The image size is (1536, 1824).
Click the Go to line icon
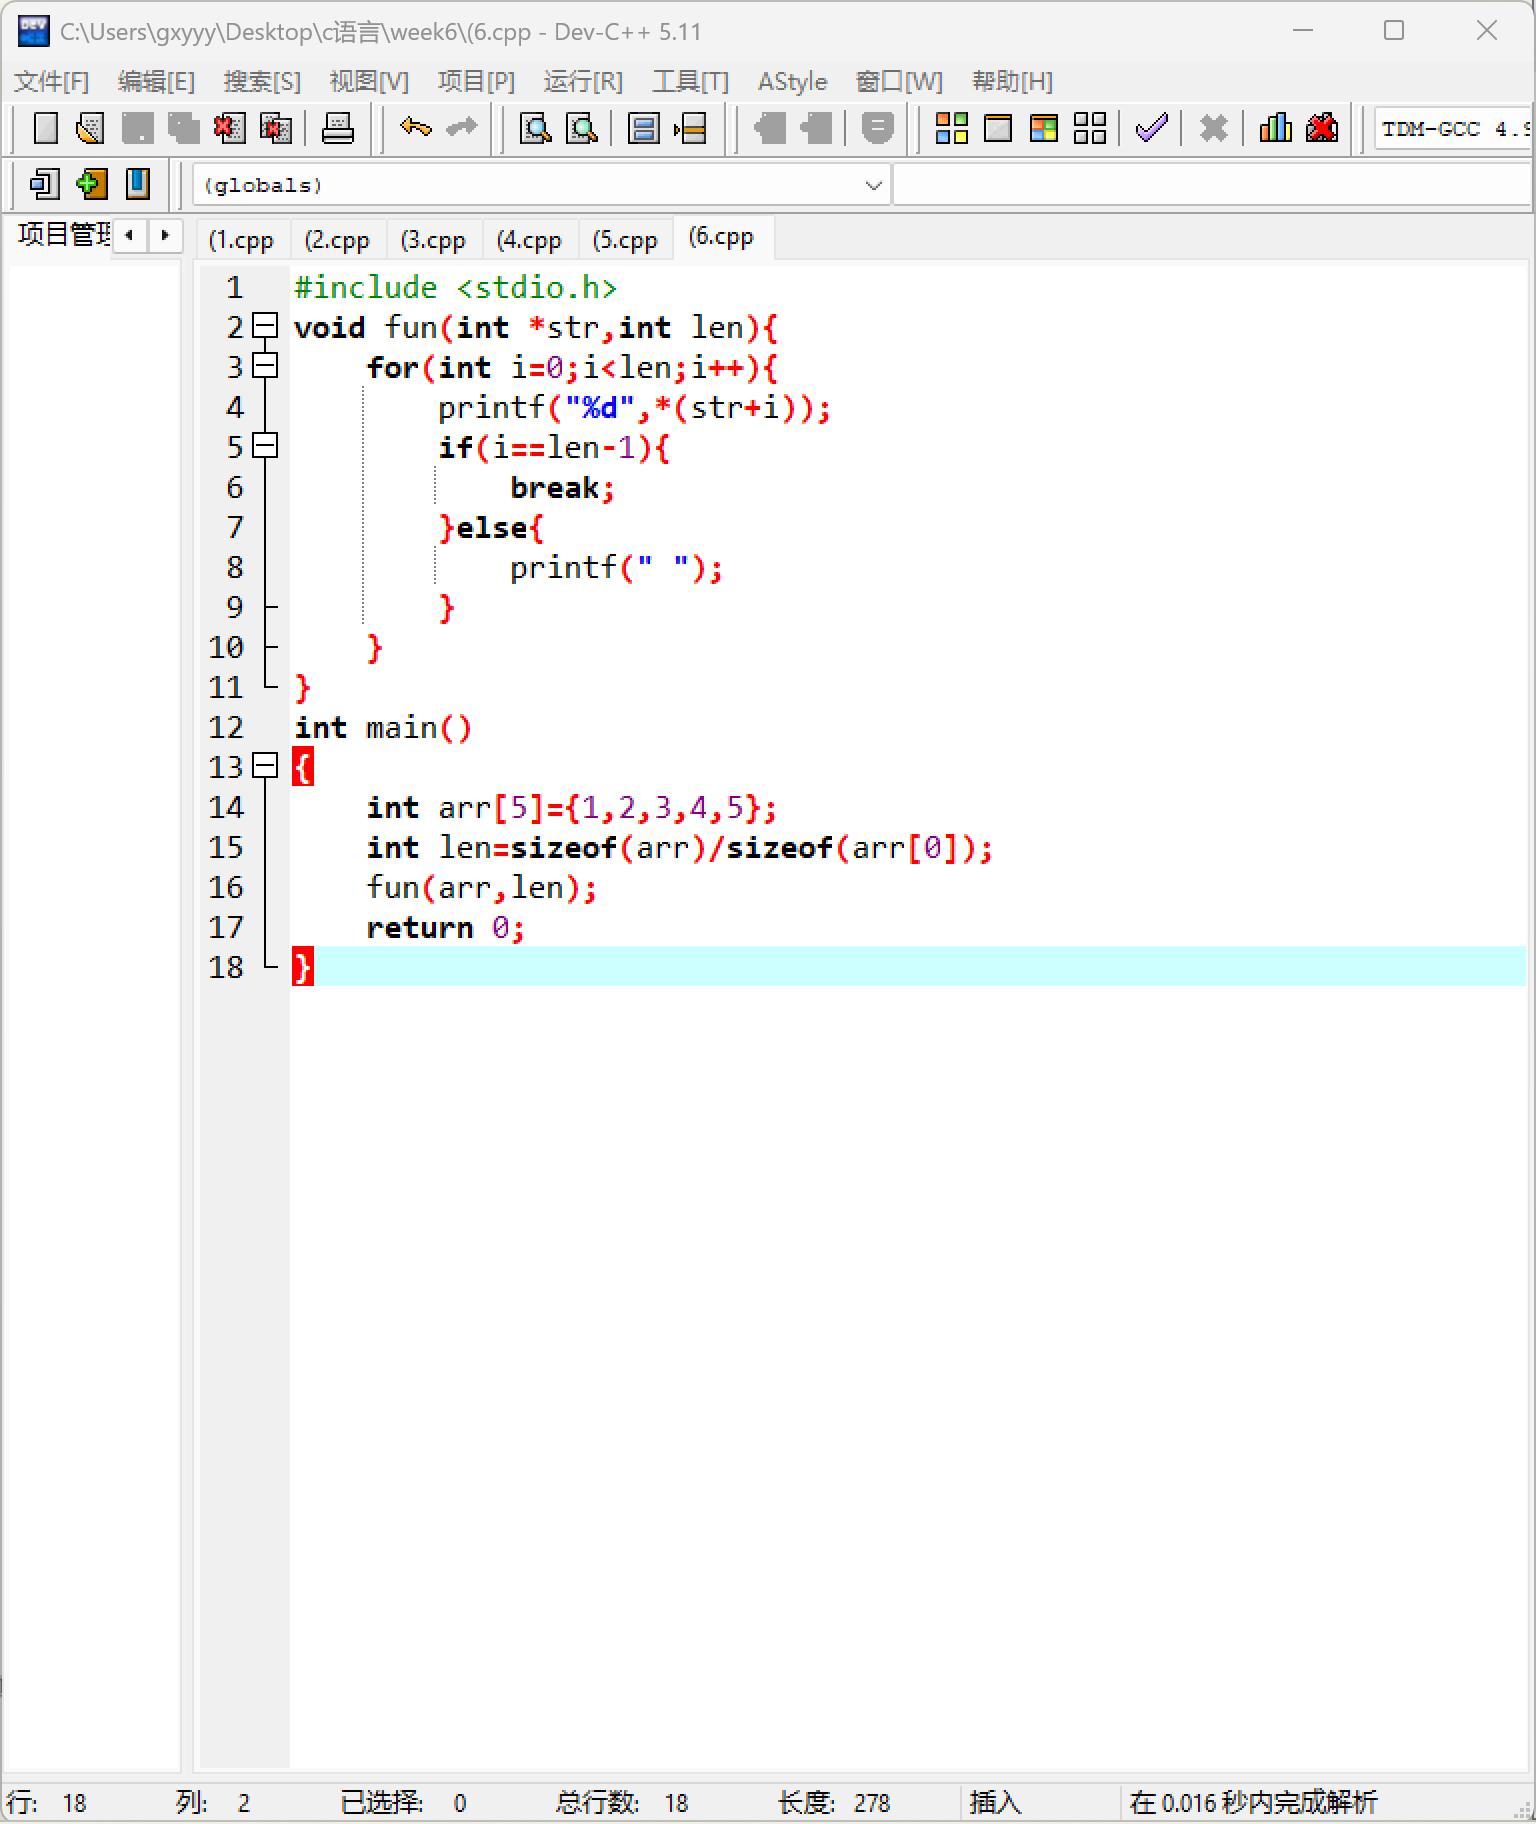pyautogui.click(x=690, y=128)
